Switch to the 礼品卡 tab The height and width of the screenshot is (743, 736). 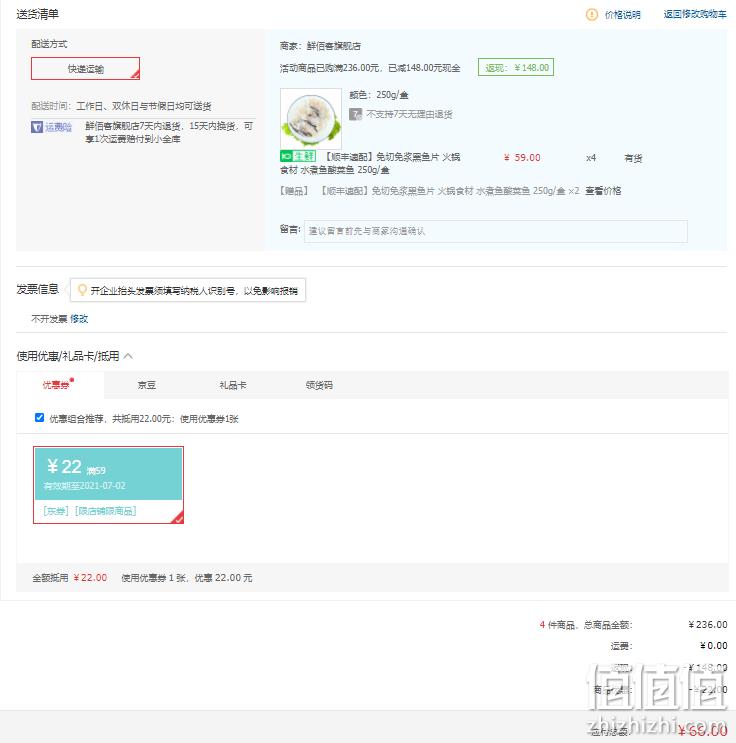click(x=233, y=385)
